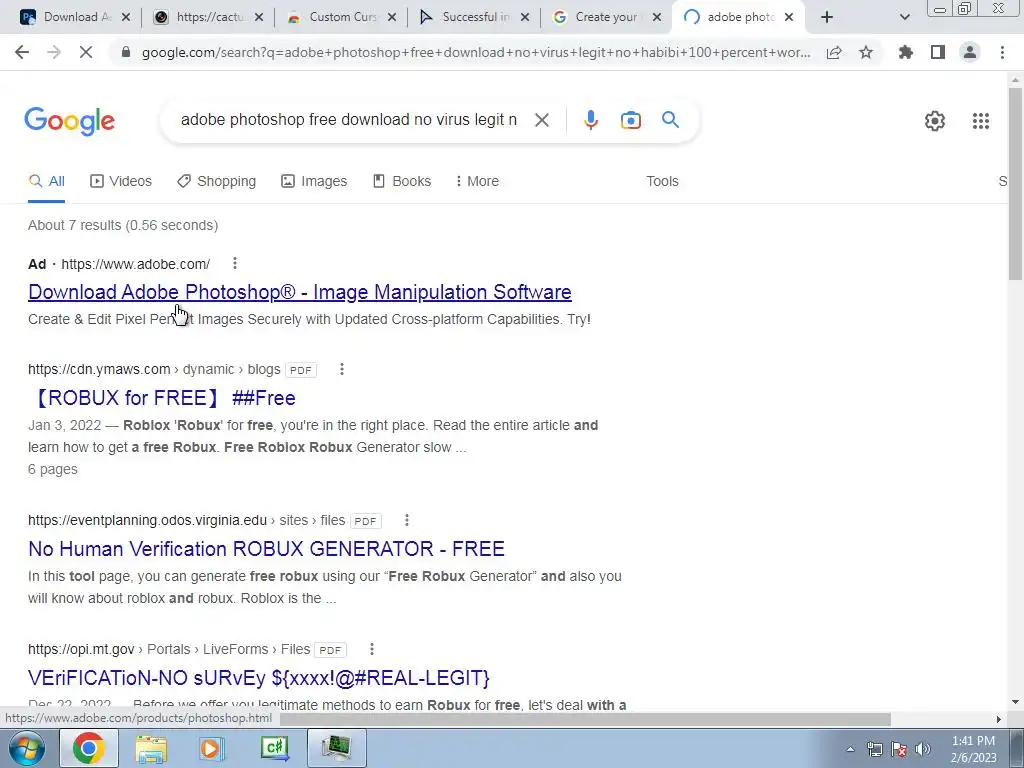Screen dimensions: 1024x768
Task: Filter results by Shopping
Action: click(216, 182)
